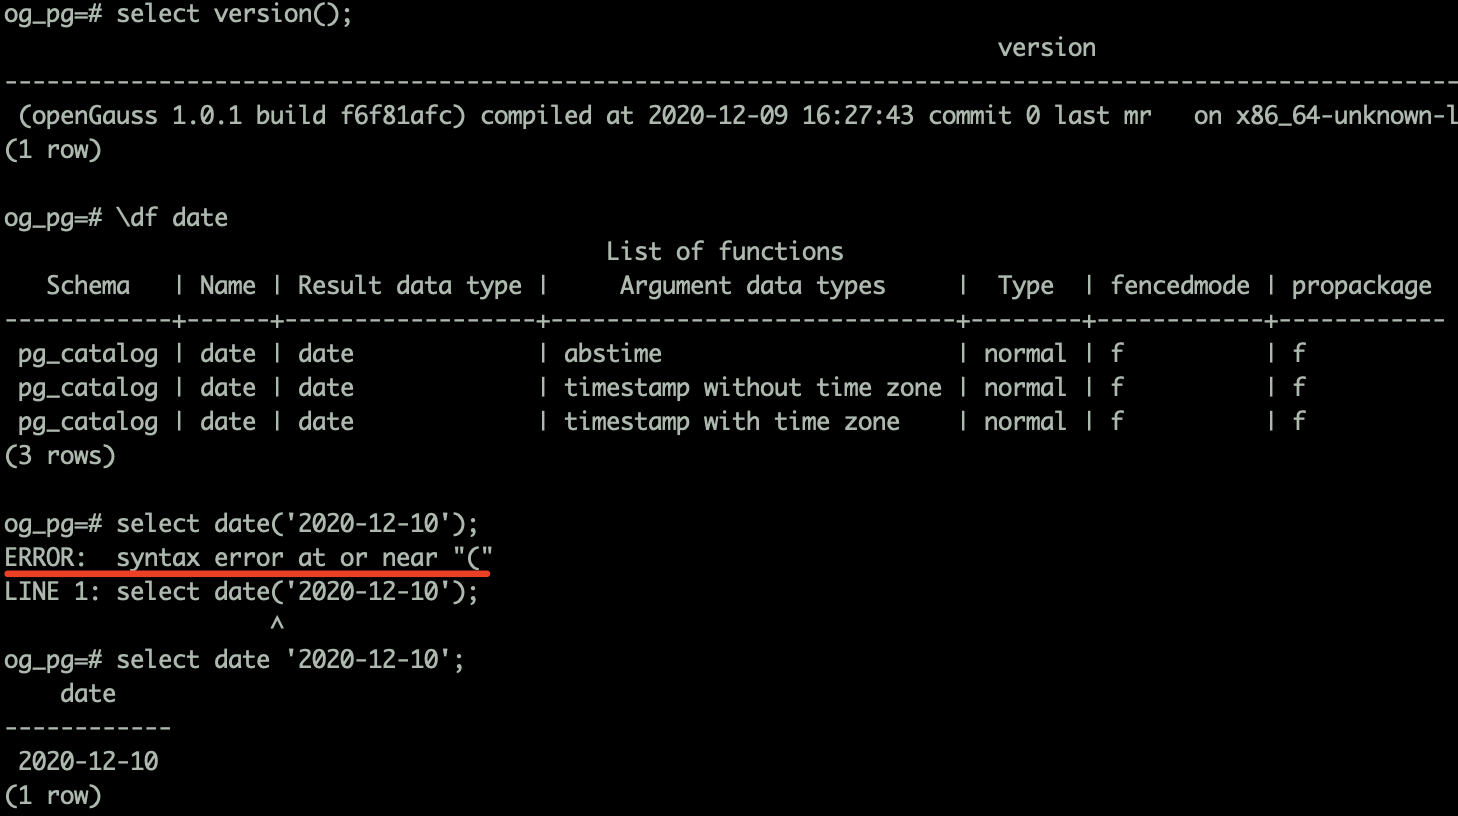
Task: Click the "(3 rows)" result count
Action: pos(60,456)
